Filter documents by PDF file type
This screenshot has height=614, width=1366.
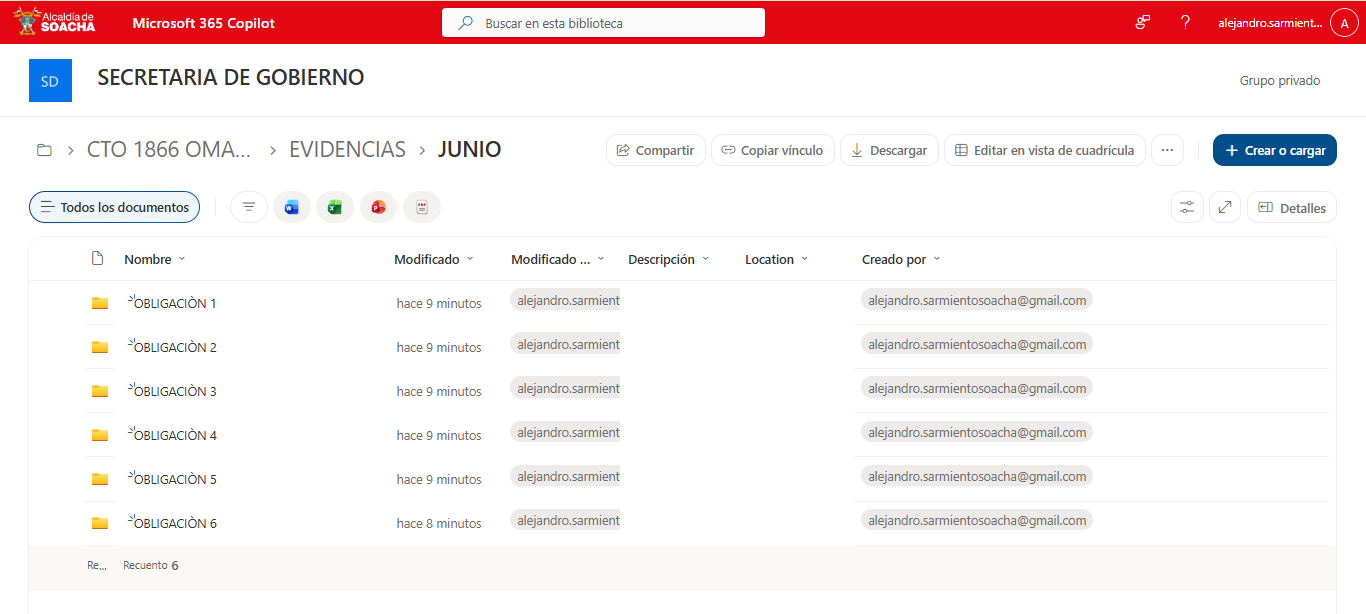pos(422,207)
